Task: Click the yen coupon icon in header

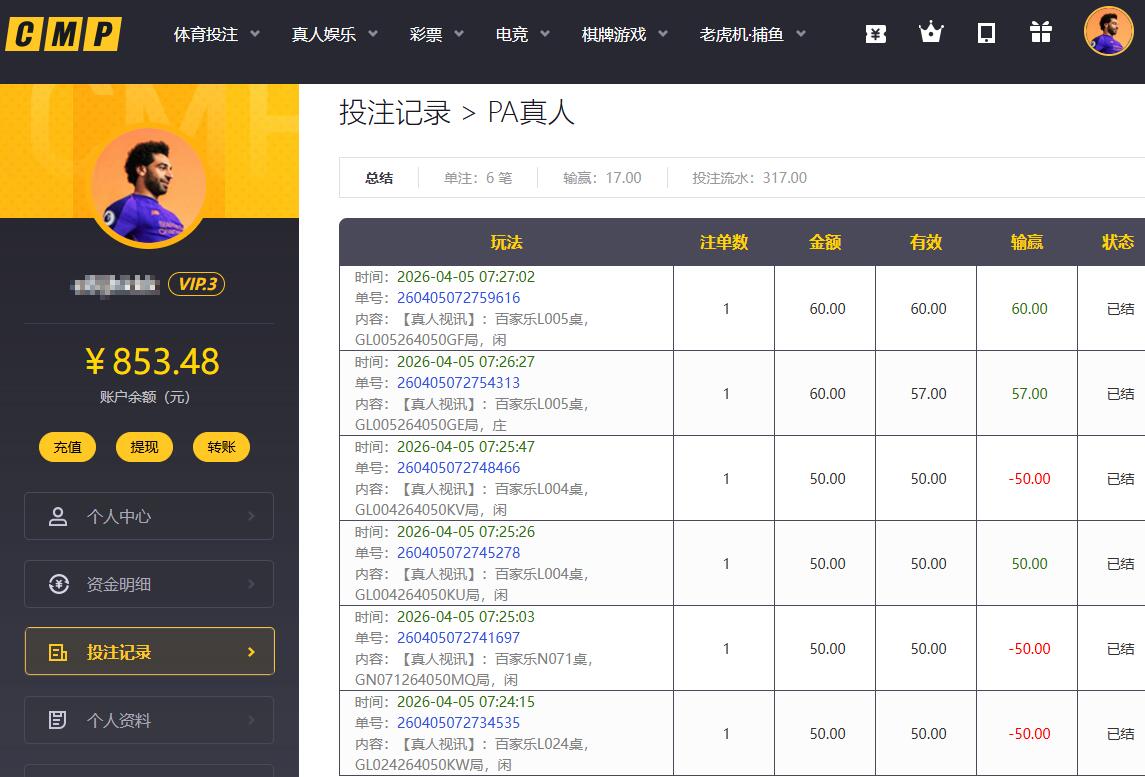Action: pos(875,34)
